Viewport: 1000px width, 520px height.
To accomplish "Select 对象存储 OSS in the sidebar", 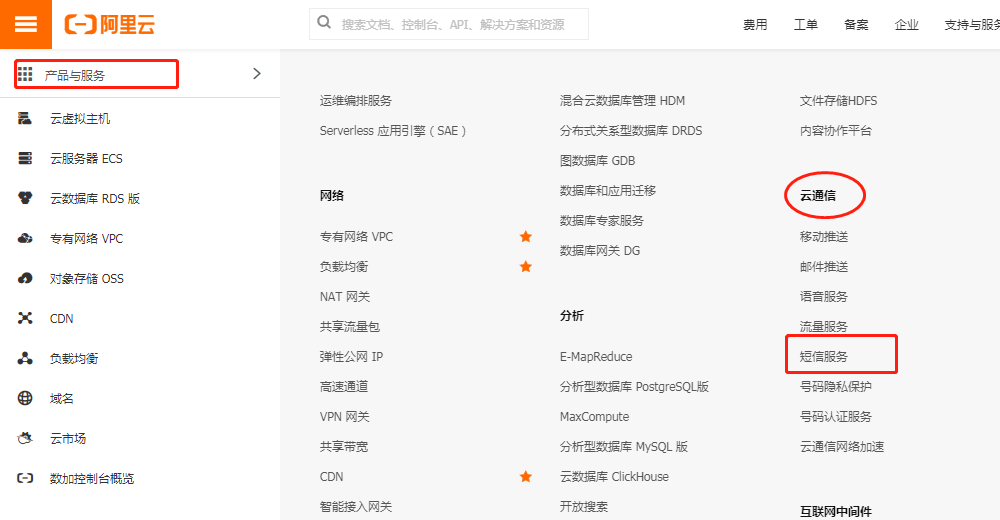I will click(87, 279).
